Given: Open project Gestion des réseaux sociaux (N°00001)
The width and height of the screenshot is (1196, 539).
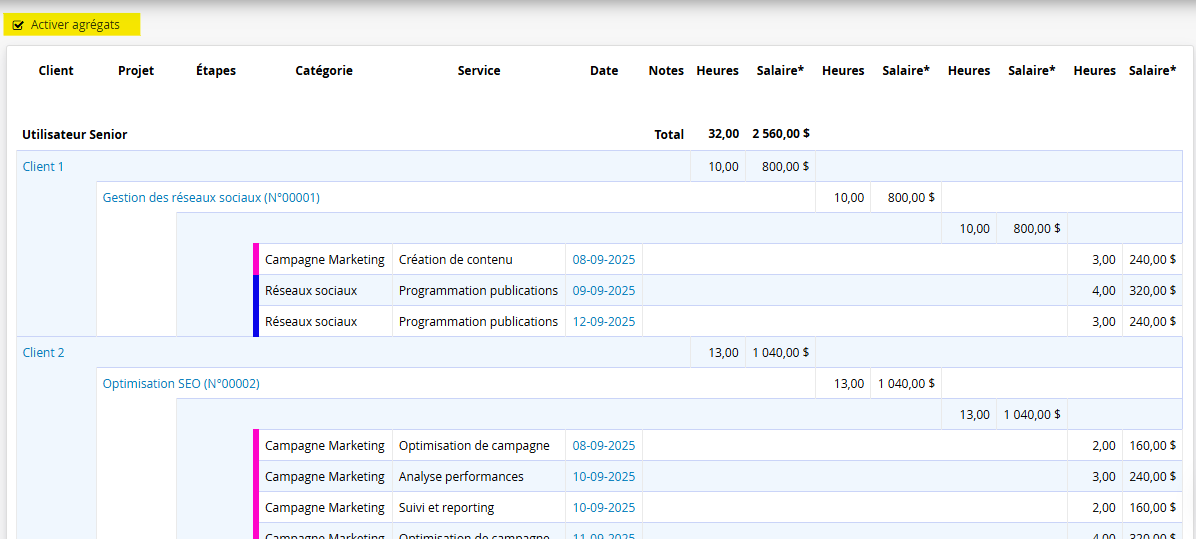Looking at the screenshot, I should point(211,198).
